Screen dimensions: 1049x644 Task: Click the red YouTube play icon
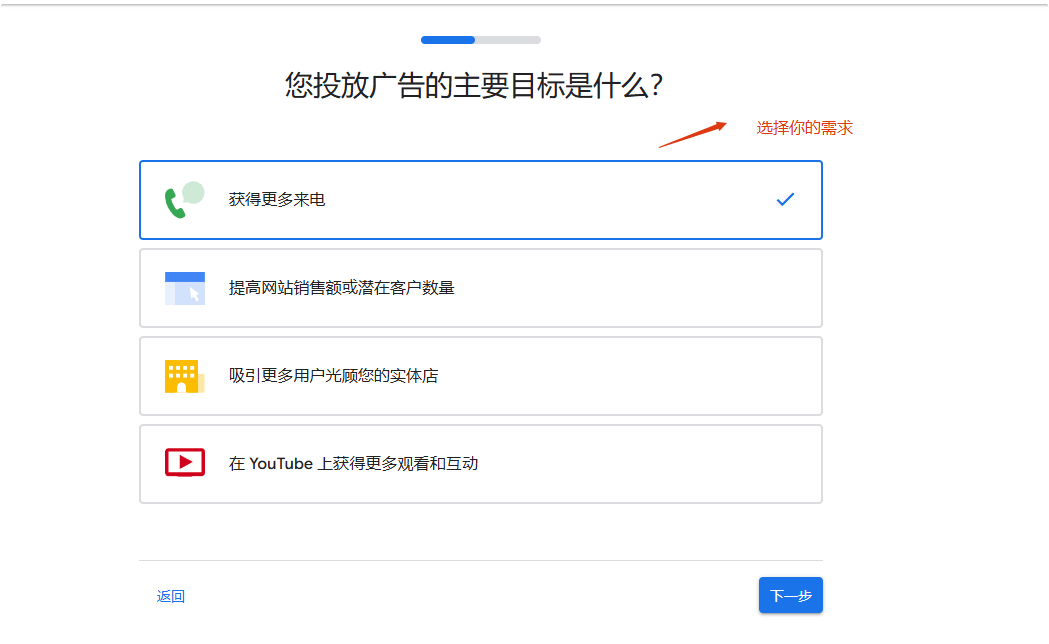point(185,462)
